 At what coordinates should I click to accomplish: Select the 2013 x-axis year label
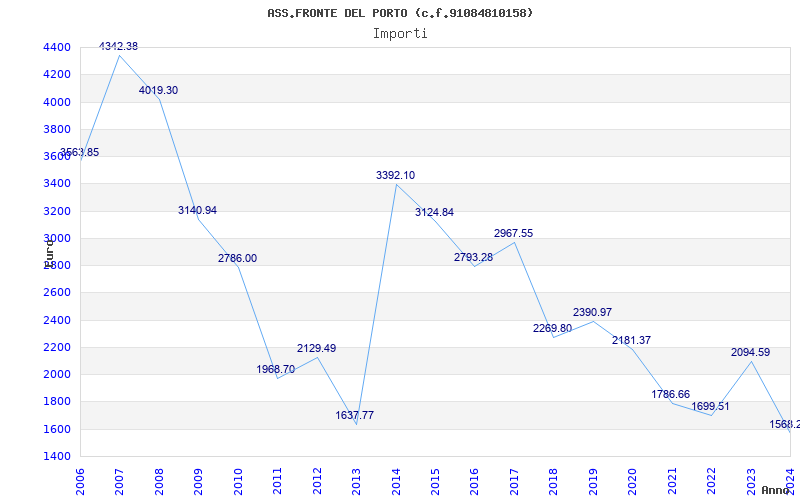click(356, 482)
